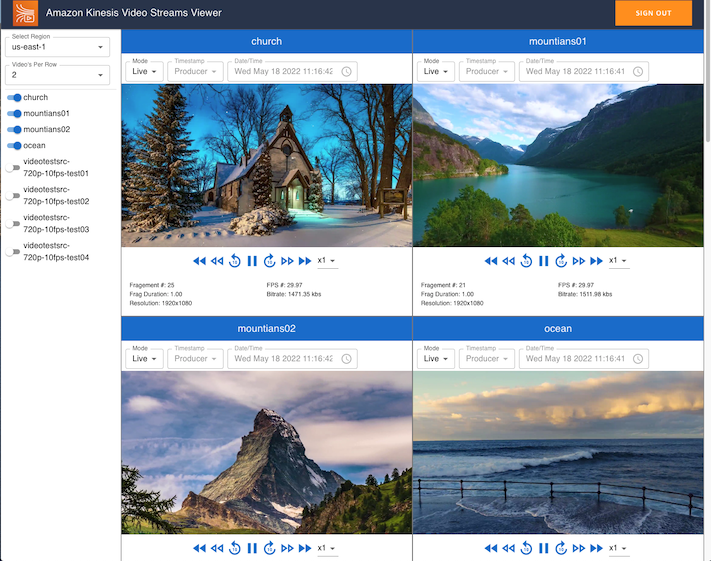Toggle off the church stream switch
The height and width of the screenshot is (561, 711).
click(14, 98)
